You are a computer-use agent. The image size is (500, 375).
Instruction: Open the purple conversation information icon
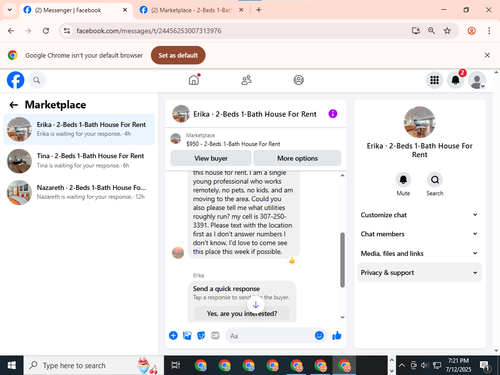click(333, 114)
